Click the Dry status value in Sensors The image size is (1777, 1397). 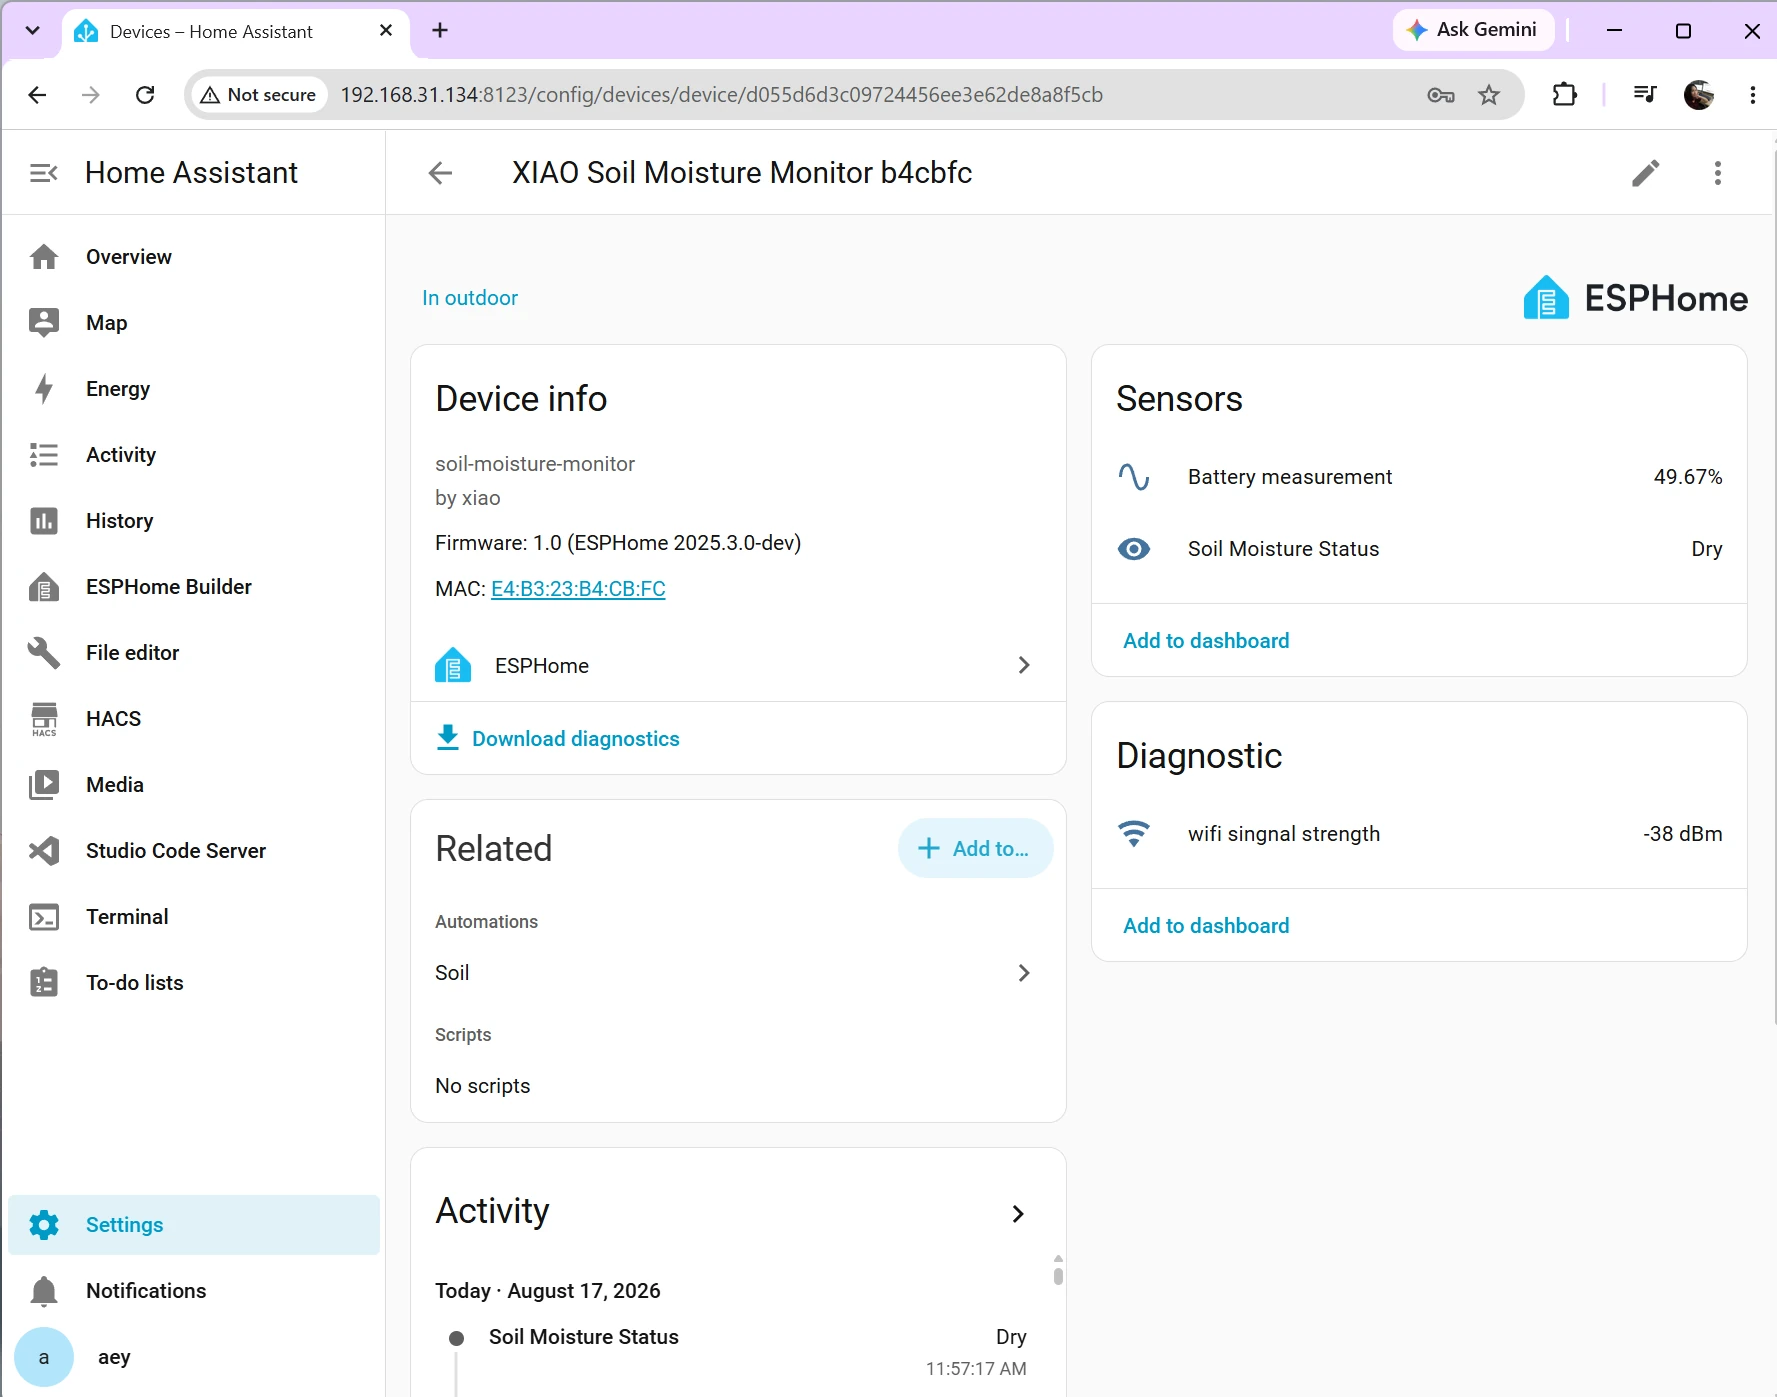click(1707, 549)
